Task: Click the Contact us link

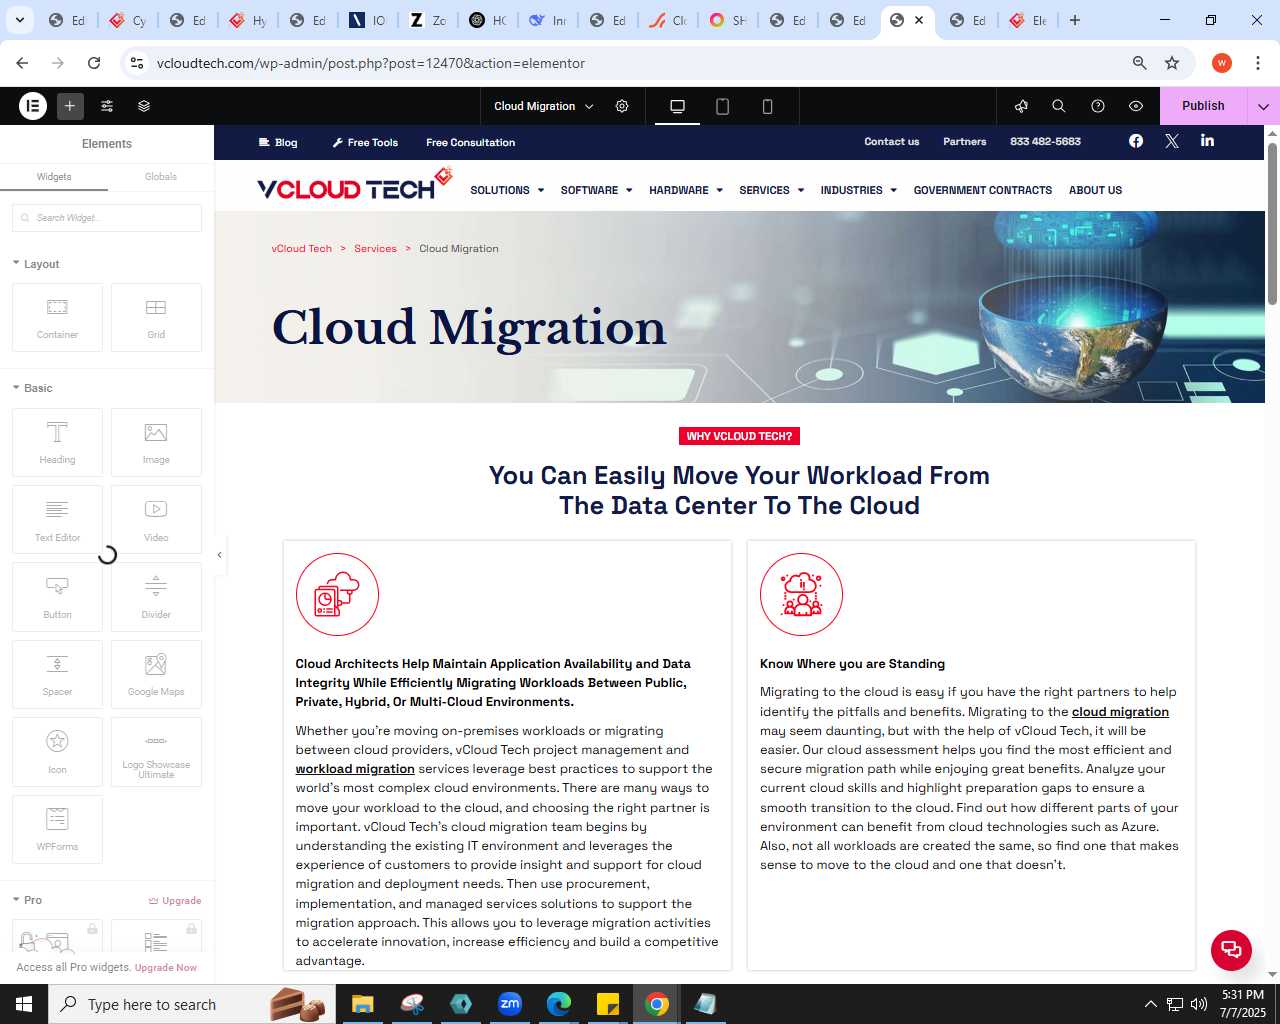Action: point(891,141)
